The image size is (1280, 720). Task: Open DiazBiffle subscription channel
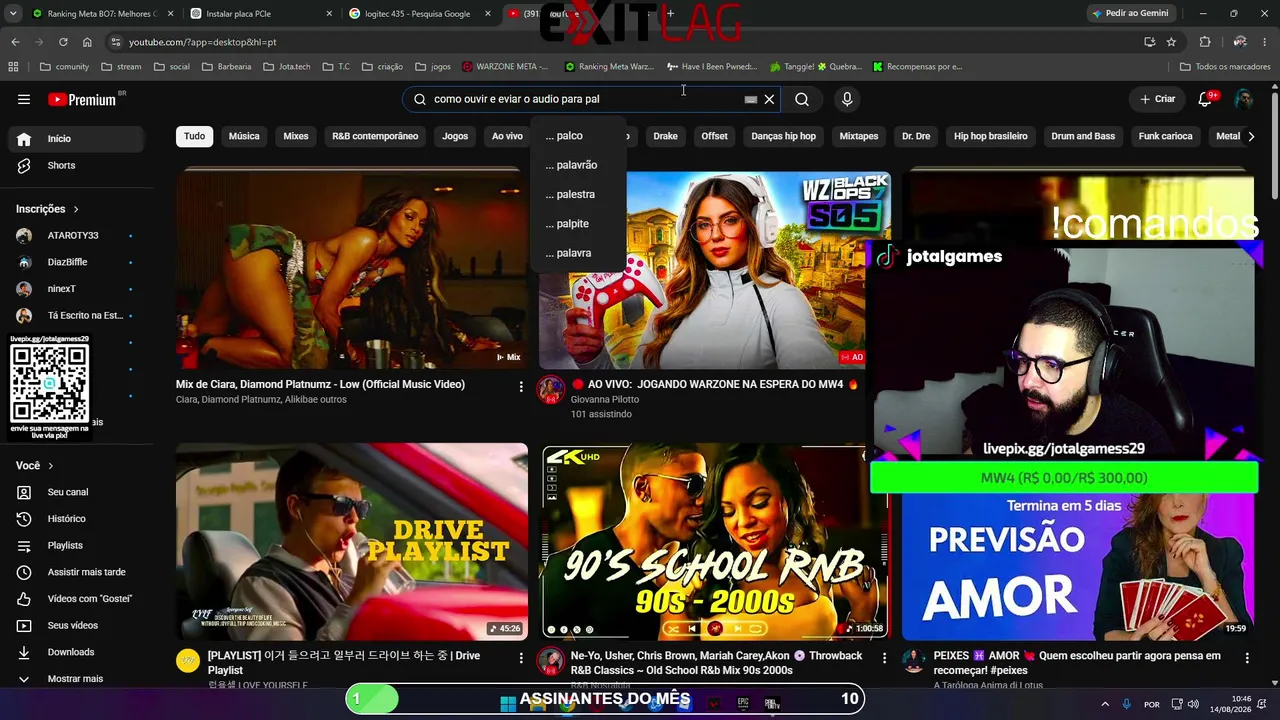tap(78, 262)
